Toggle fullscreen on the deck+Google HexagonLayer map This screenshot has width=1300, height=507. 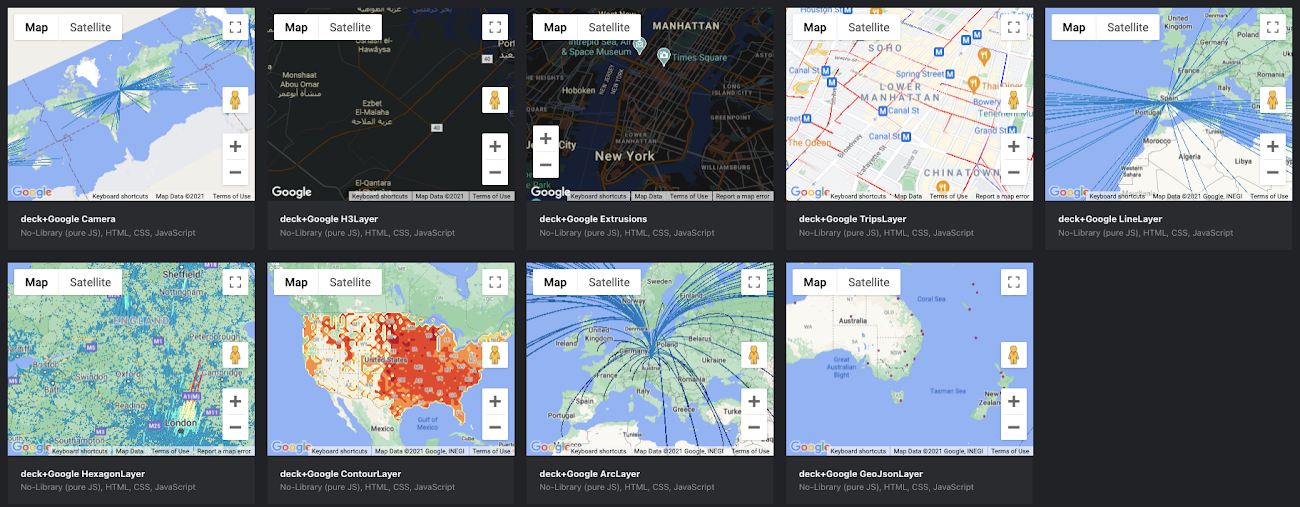(x=235, y=282)
